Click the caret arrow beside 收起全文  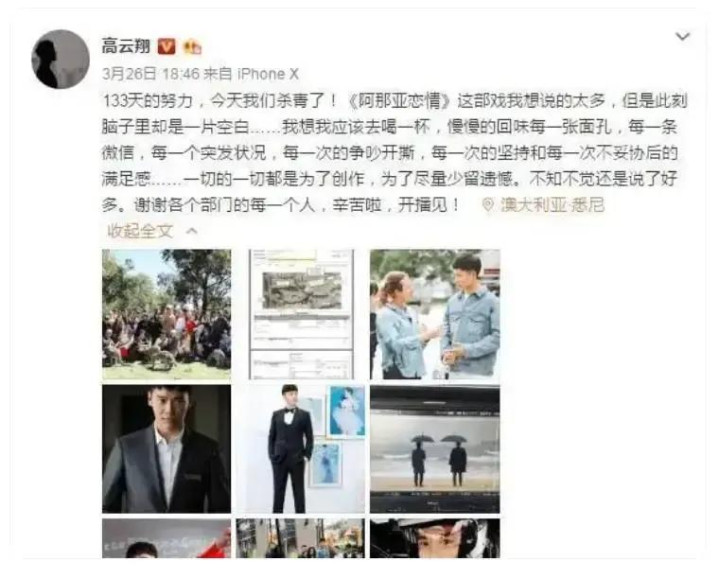click(192, 231)
